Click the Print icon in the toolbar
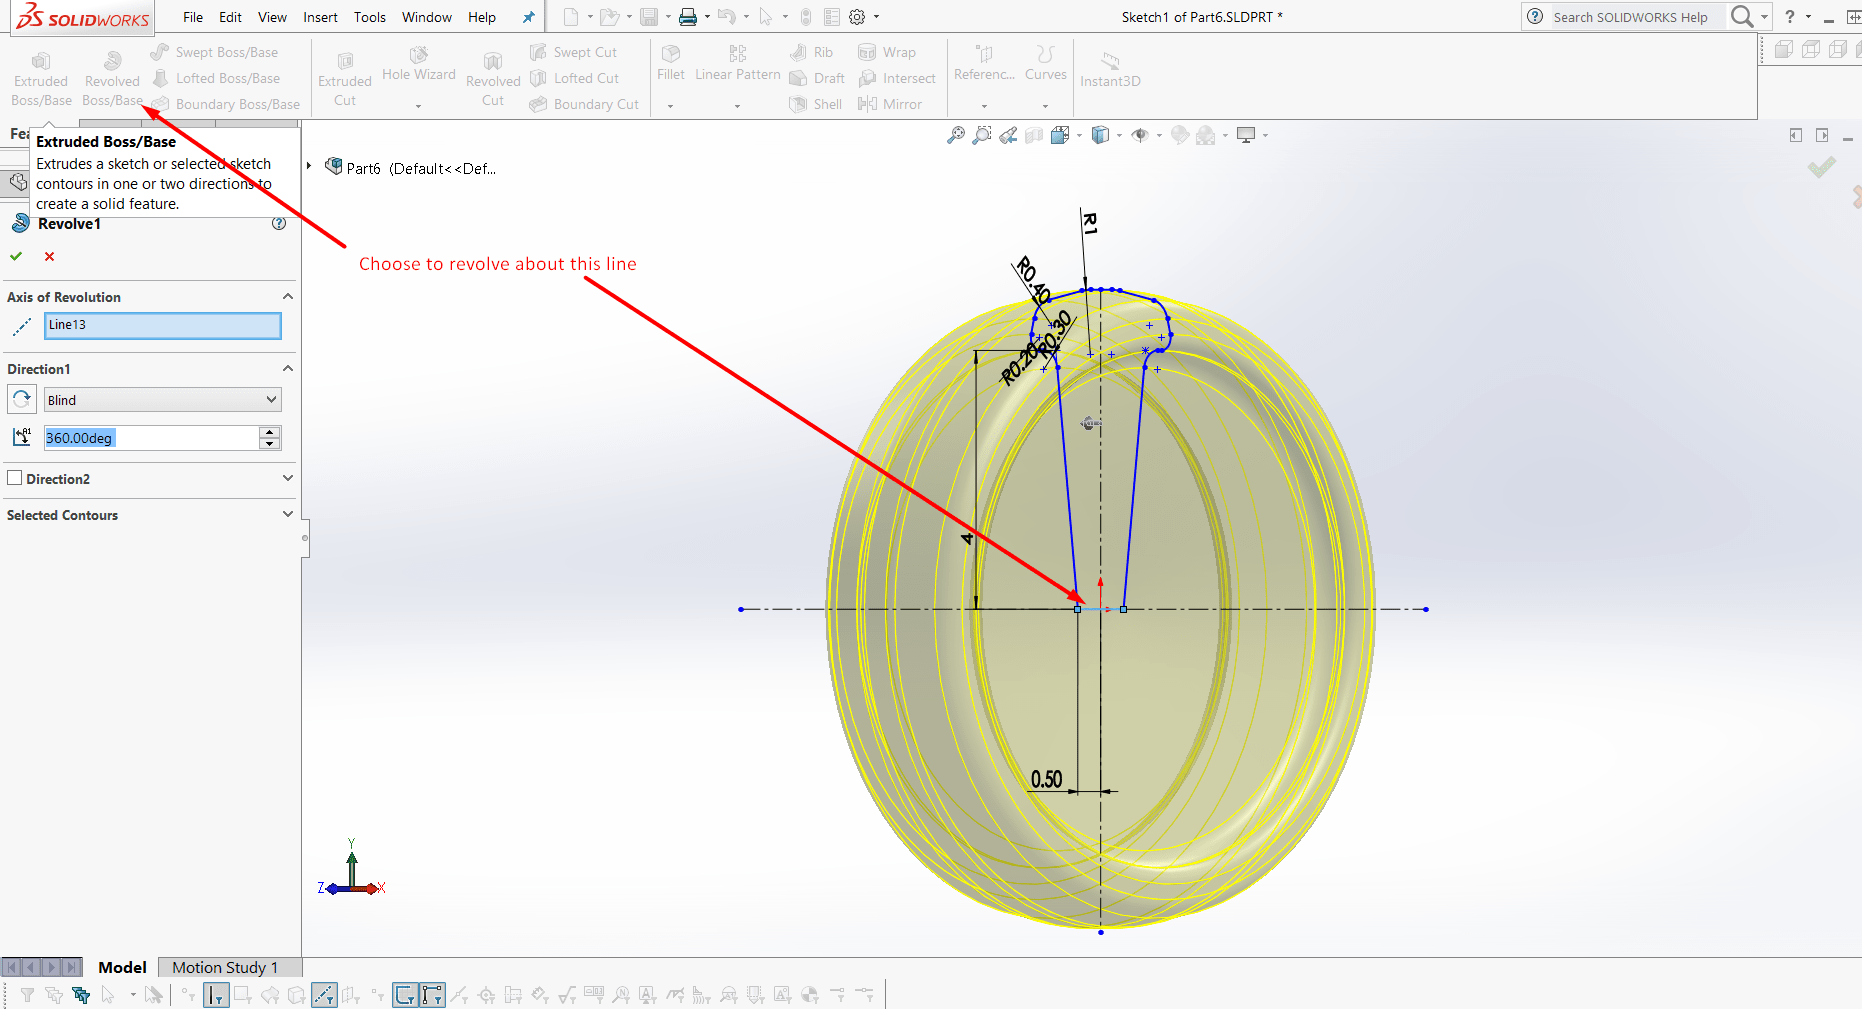Screen dimensions: 1862x1009 tap(688, 17)
